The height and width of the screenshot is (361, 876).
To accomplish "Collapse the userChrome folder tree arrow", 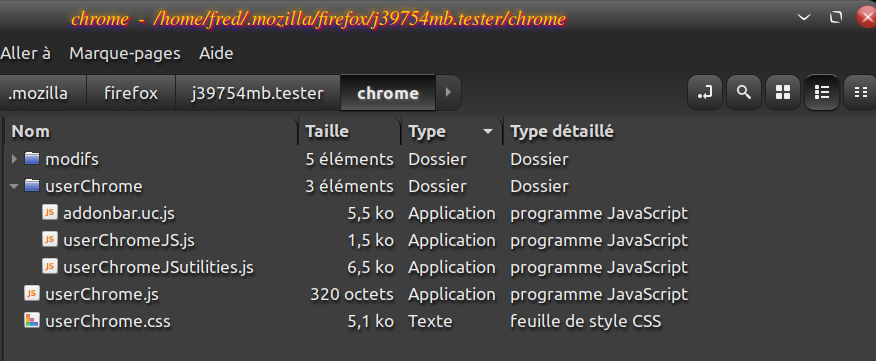I will point(14,186).
